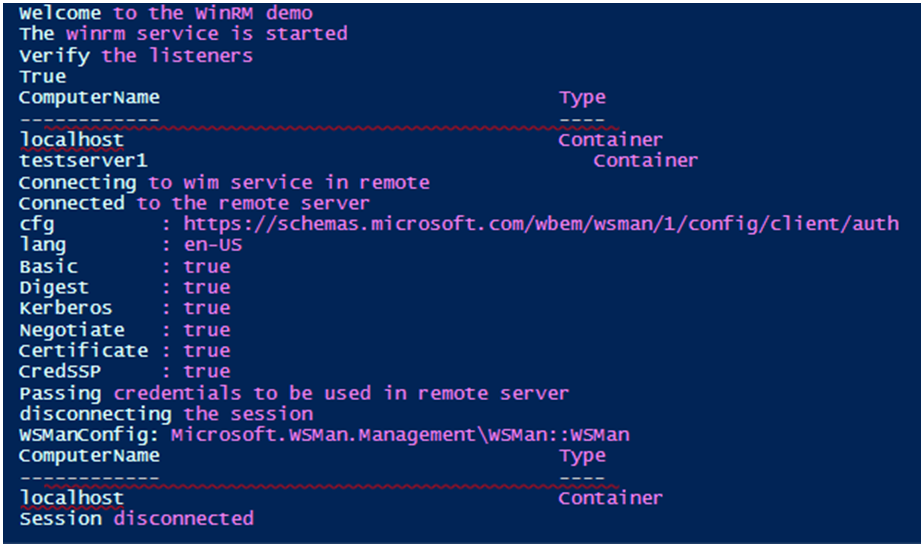
Task: Click the 'True' output value
Action: [42, 77]
